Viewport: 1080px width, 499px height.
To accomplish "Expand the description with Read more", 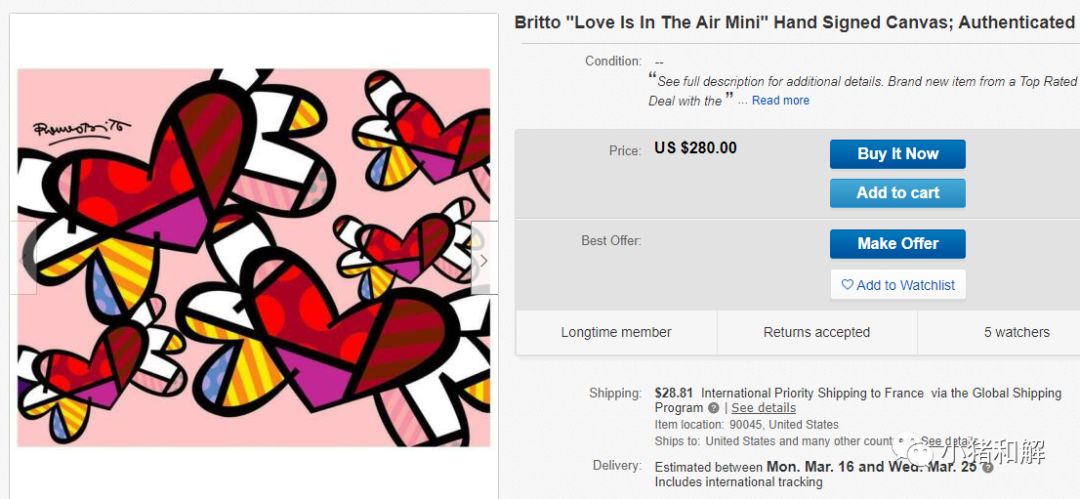I will click(x=780, y=100).
